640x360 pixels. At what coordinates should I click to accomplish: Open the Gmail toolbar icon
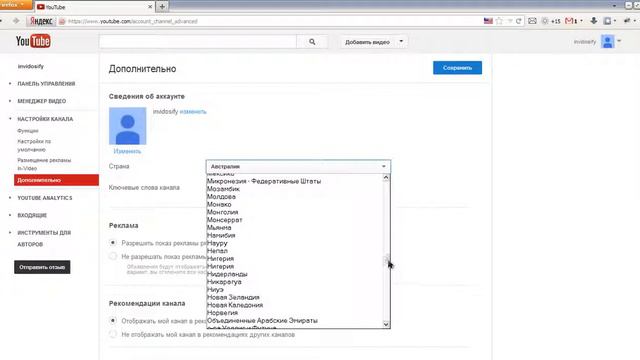[569, 21]
